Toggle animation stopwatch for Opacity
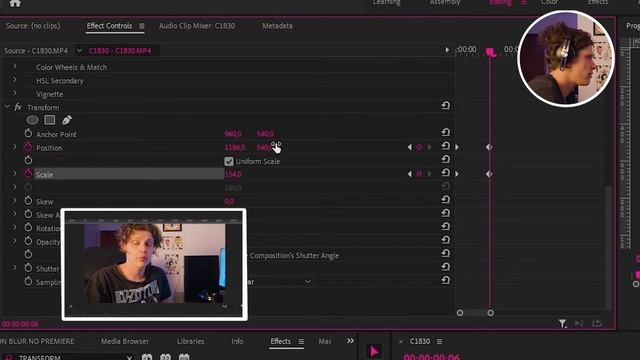 28,241
